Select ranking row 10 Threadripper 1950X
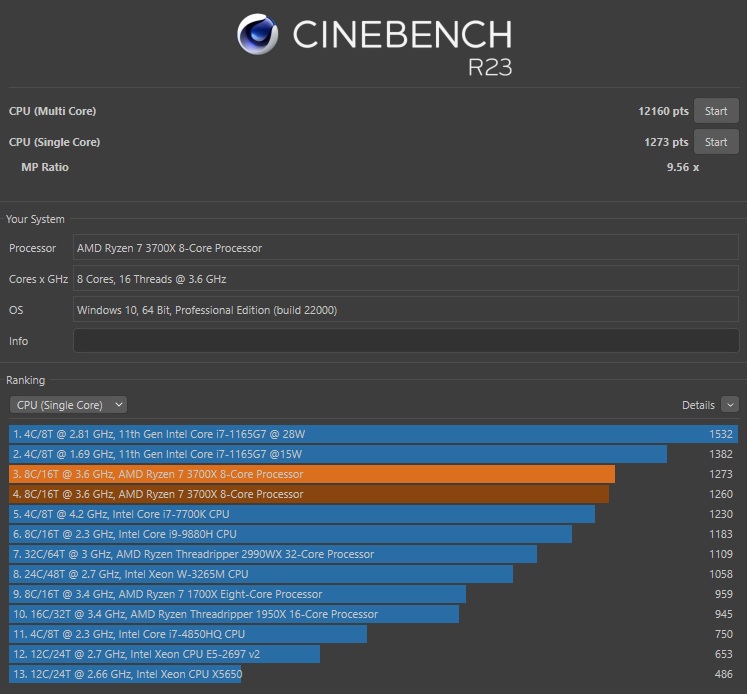The height and width of the screenshot is (694, 747). [234, 614]
